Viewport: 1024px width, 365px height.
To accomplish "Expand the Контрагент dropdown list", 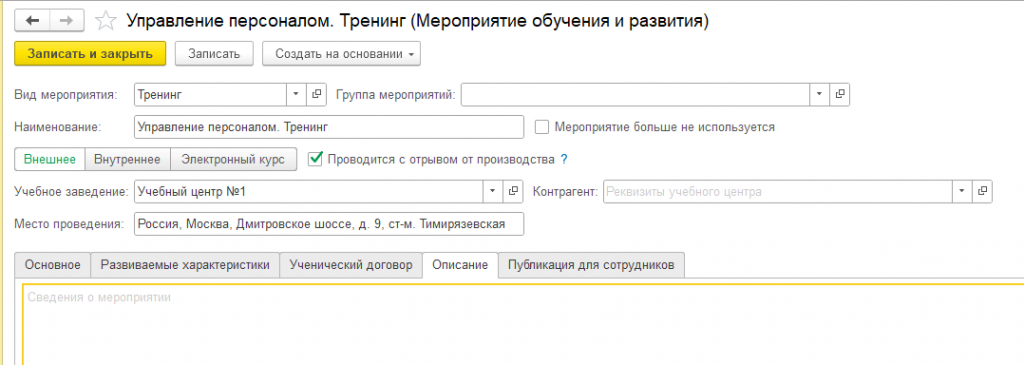I will coord(961,192).
